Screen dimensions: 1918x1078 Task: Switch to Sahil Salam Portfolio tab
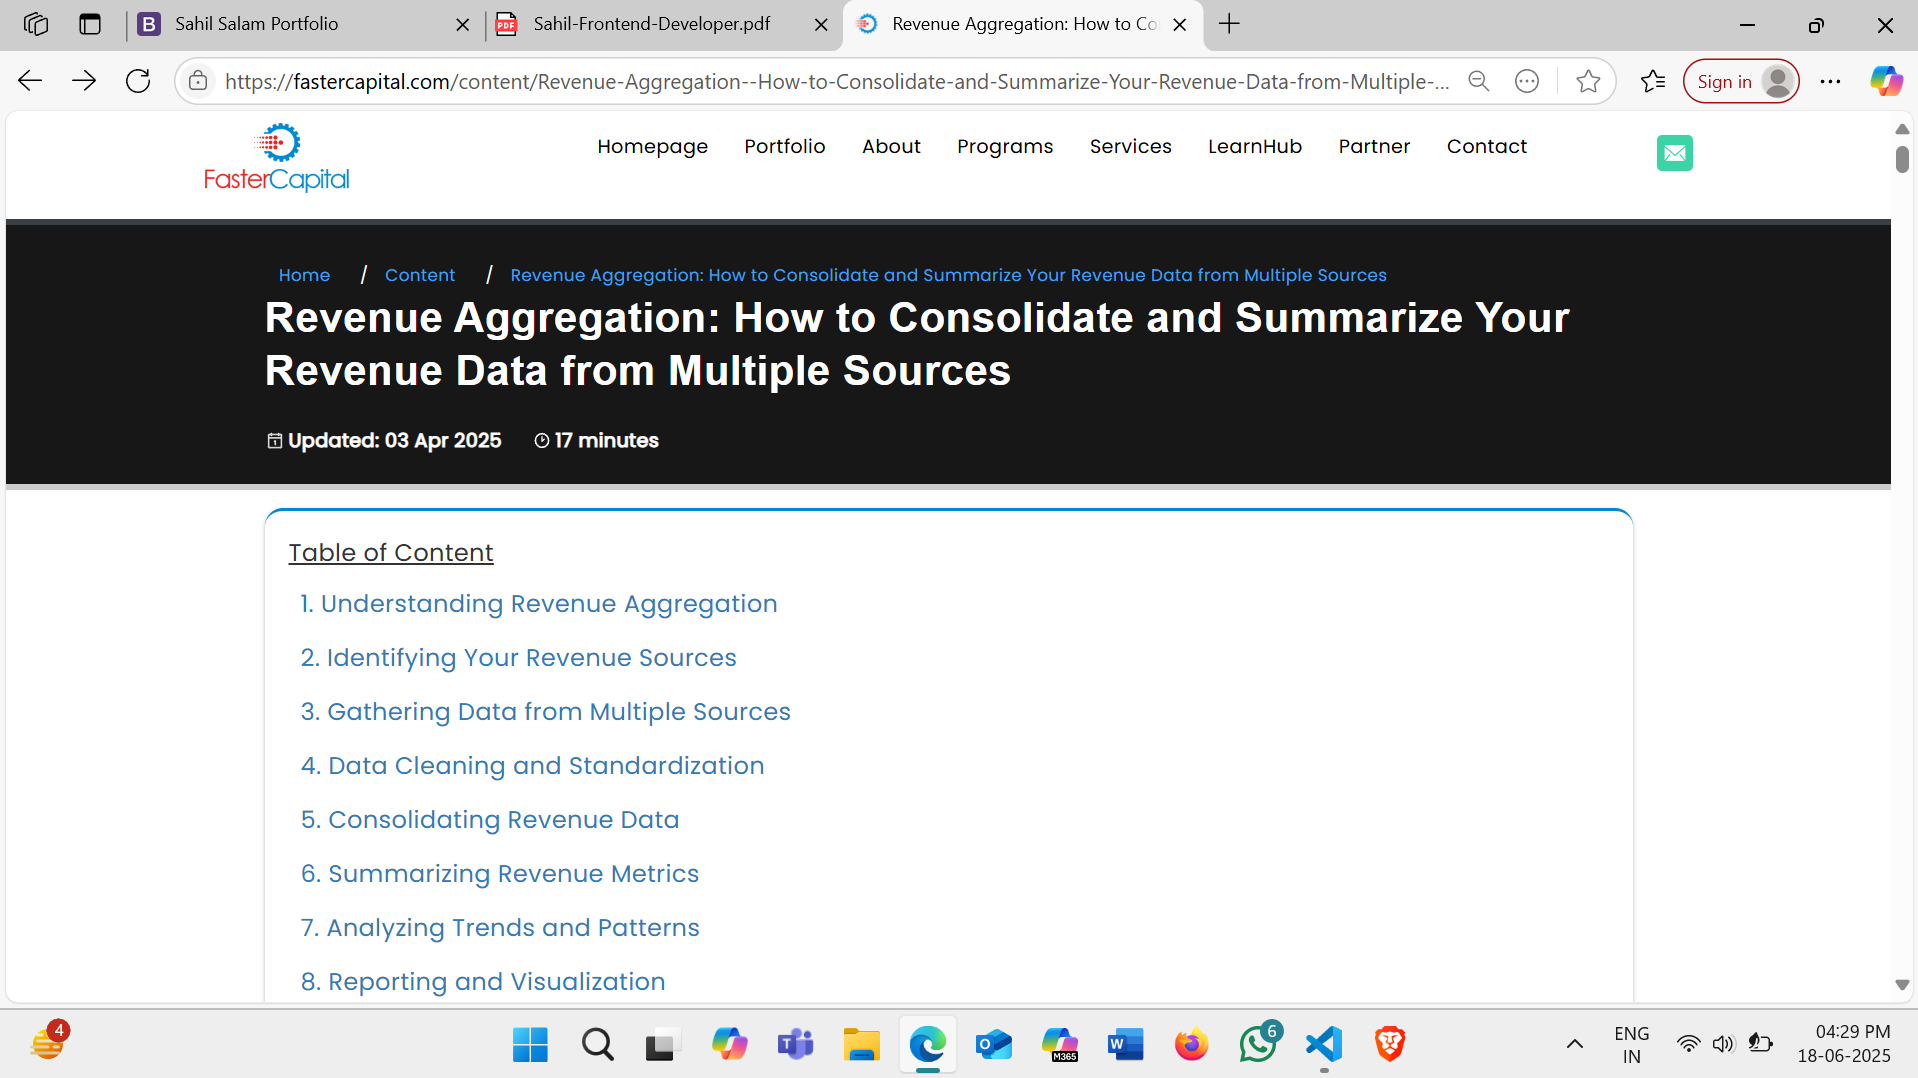coord(290,24)
